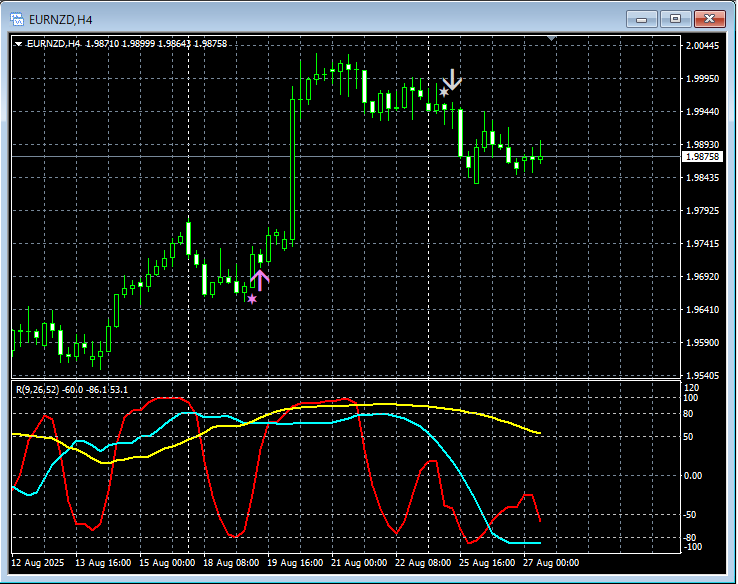Maximize the EURNZD,H4 chart window

675,18
